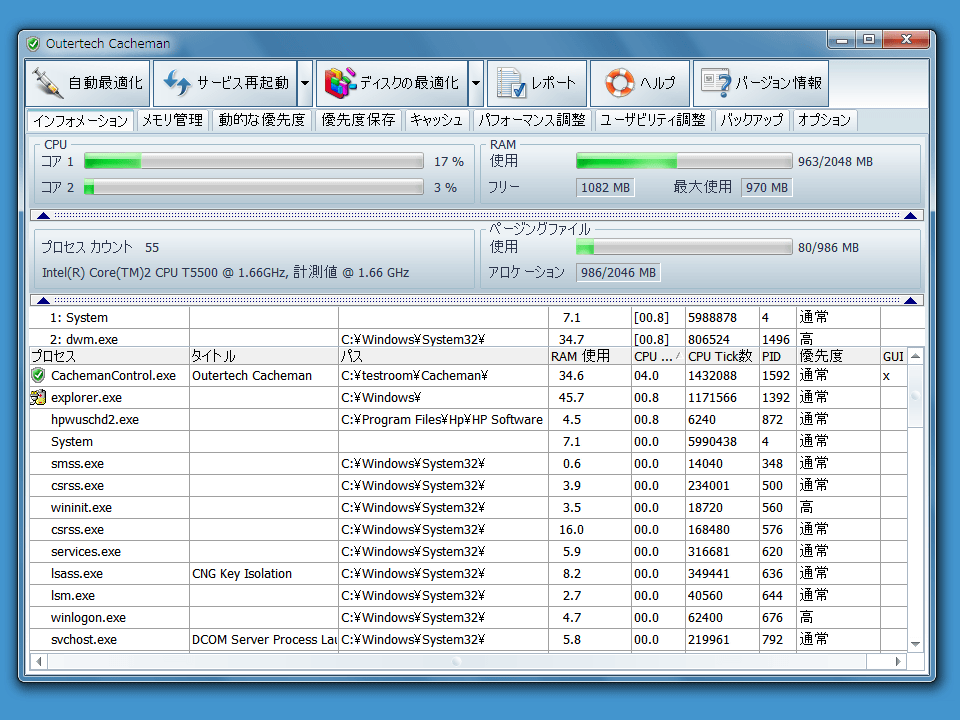
Task: Click the 自動最適化 button label
Action: 105,83
